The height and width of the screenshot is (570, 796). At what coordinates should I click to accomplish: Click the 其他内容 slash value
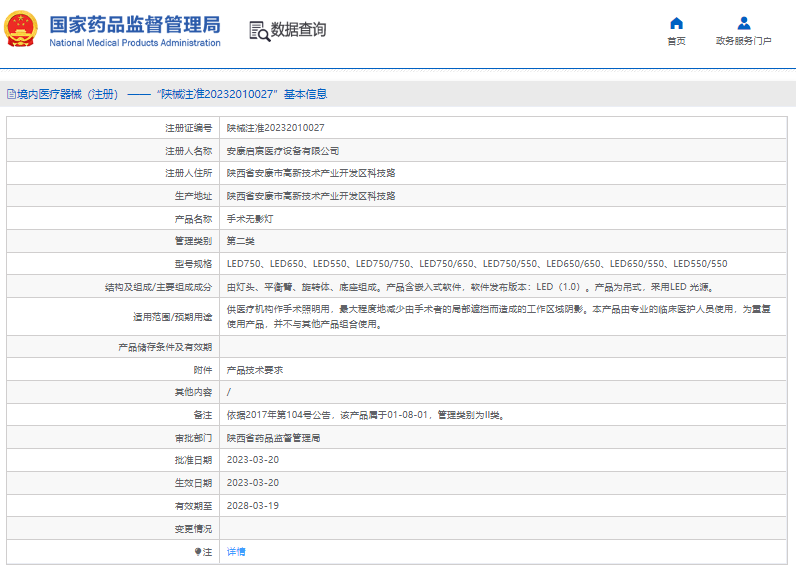click(x=229, y=392)
